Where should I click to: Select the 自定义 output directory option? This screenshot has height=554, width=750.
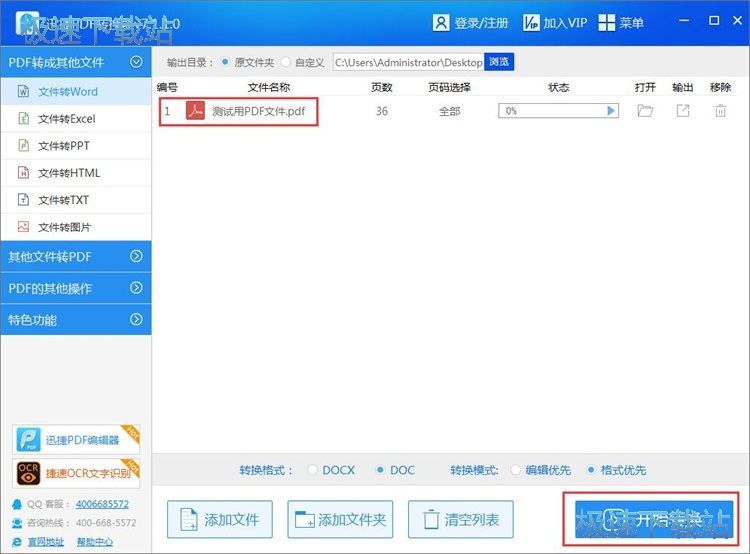[286, 62]
